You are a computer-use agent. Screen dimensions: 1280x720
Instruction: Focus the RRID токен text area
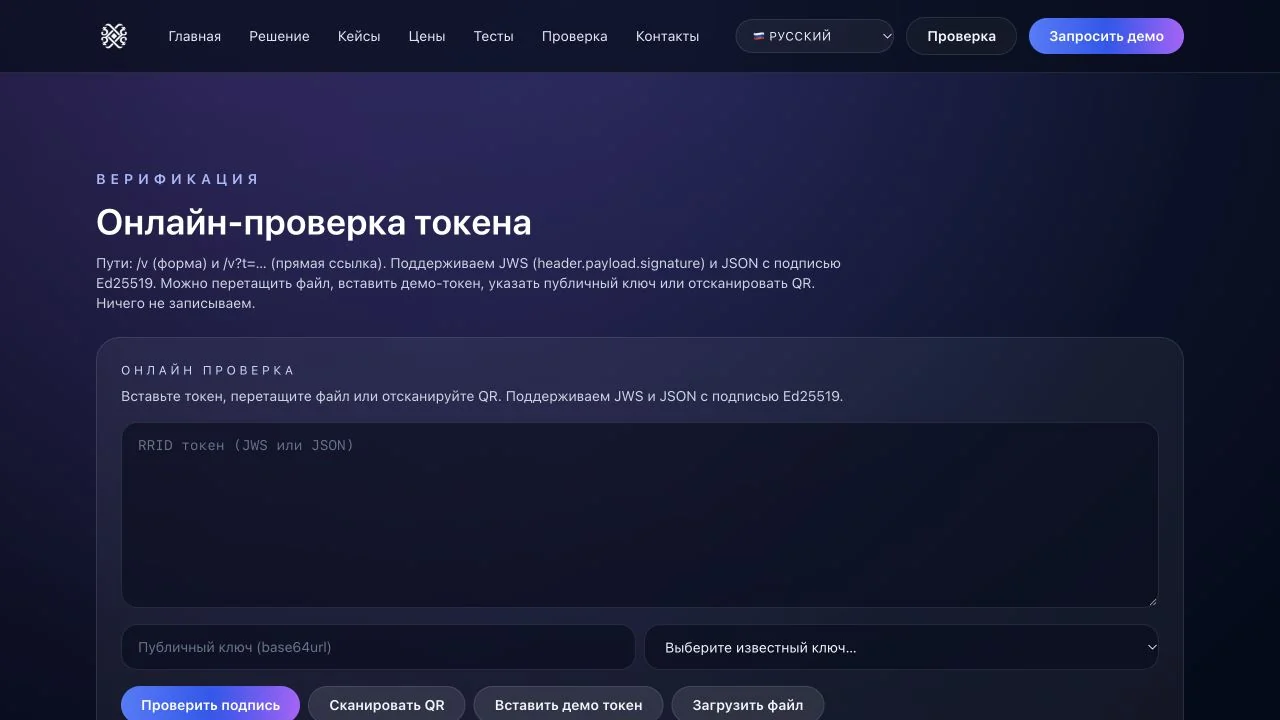pos(640,515)
